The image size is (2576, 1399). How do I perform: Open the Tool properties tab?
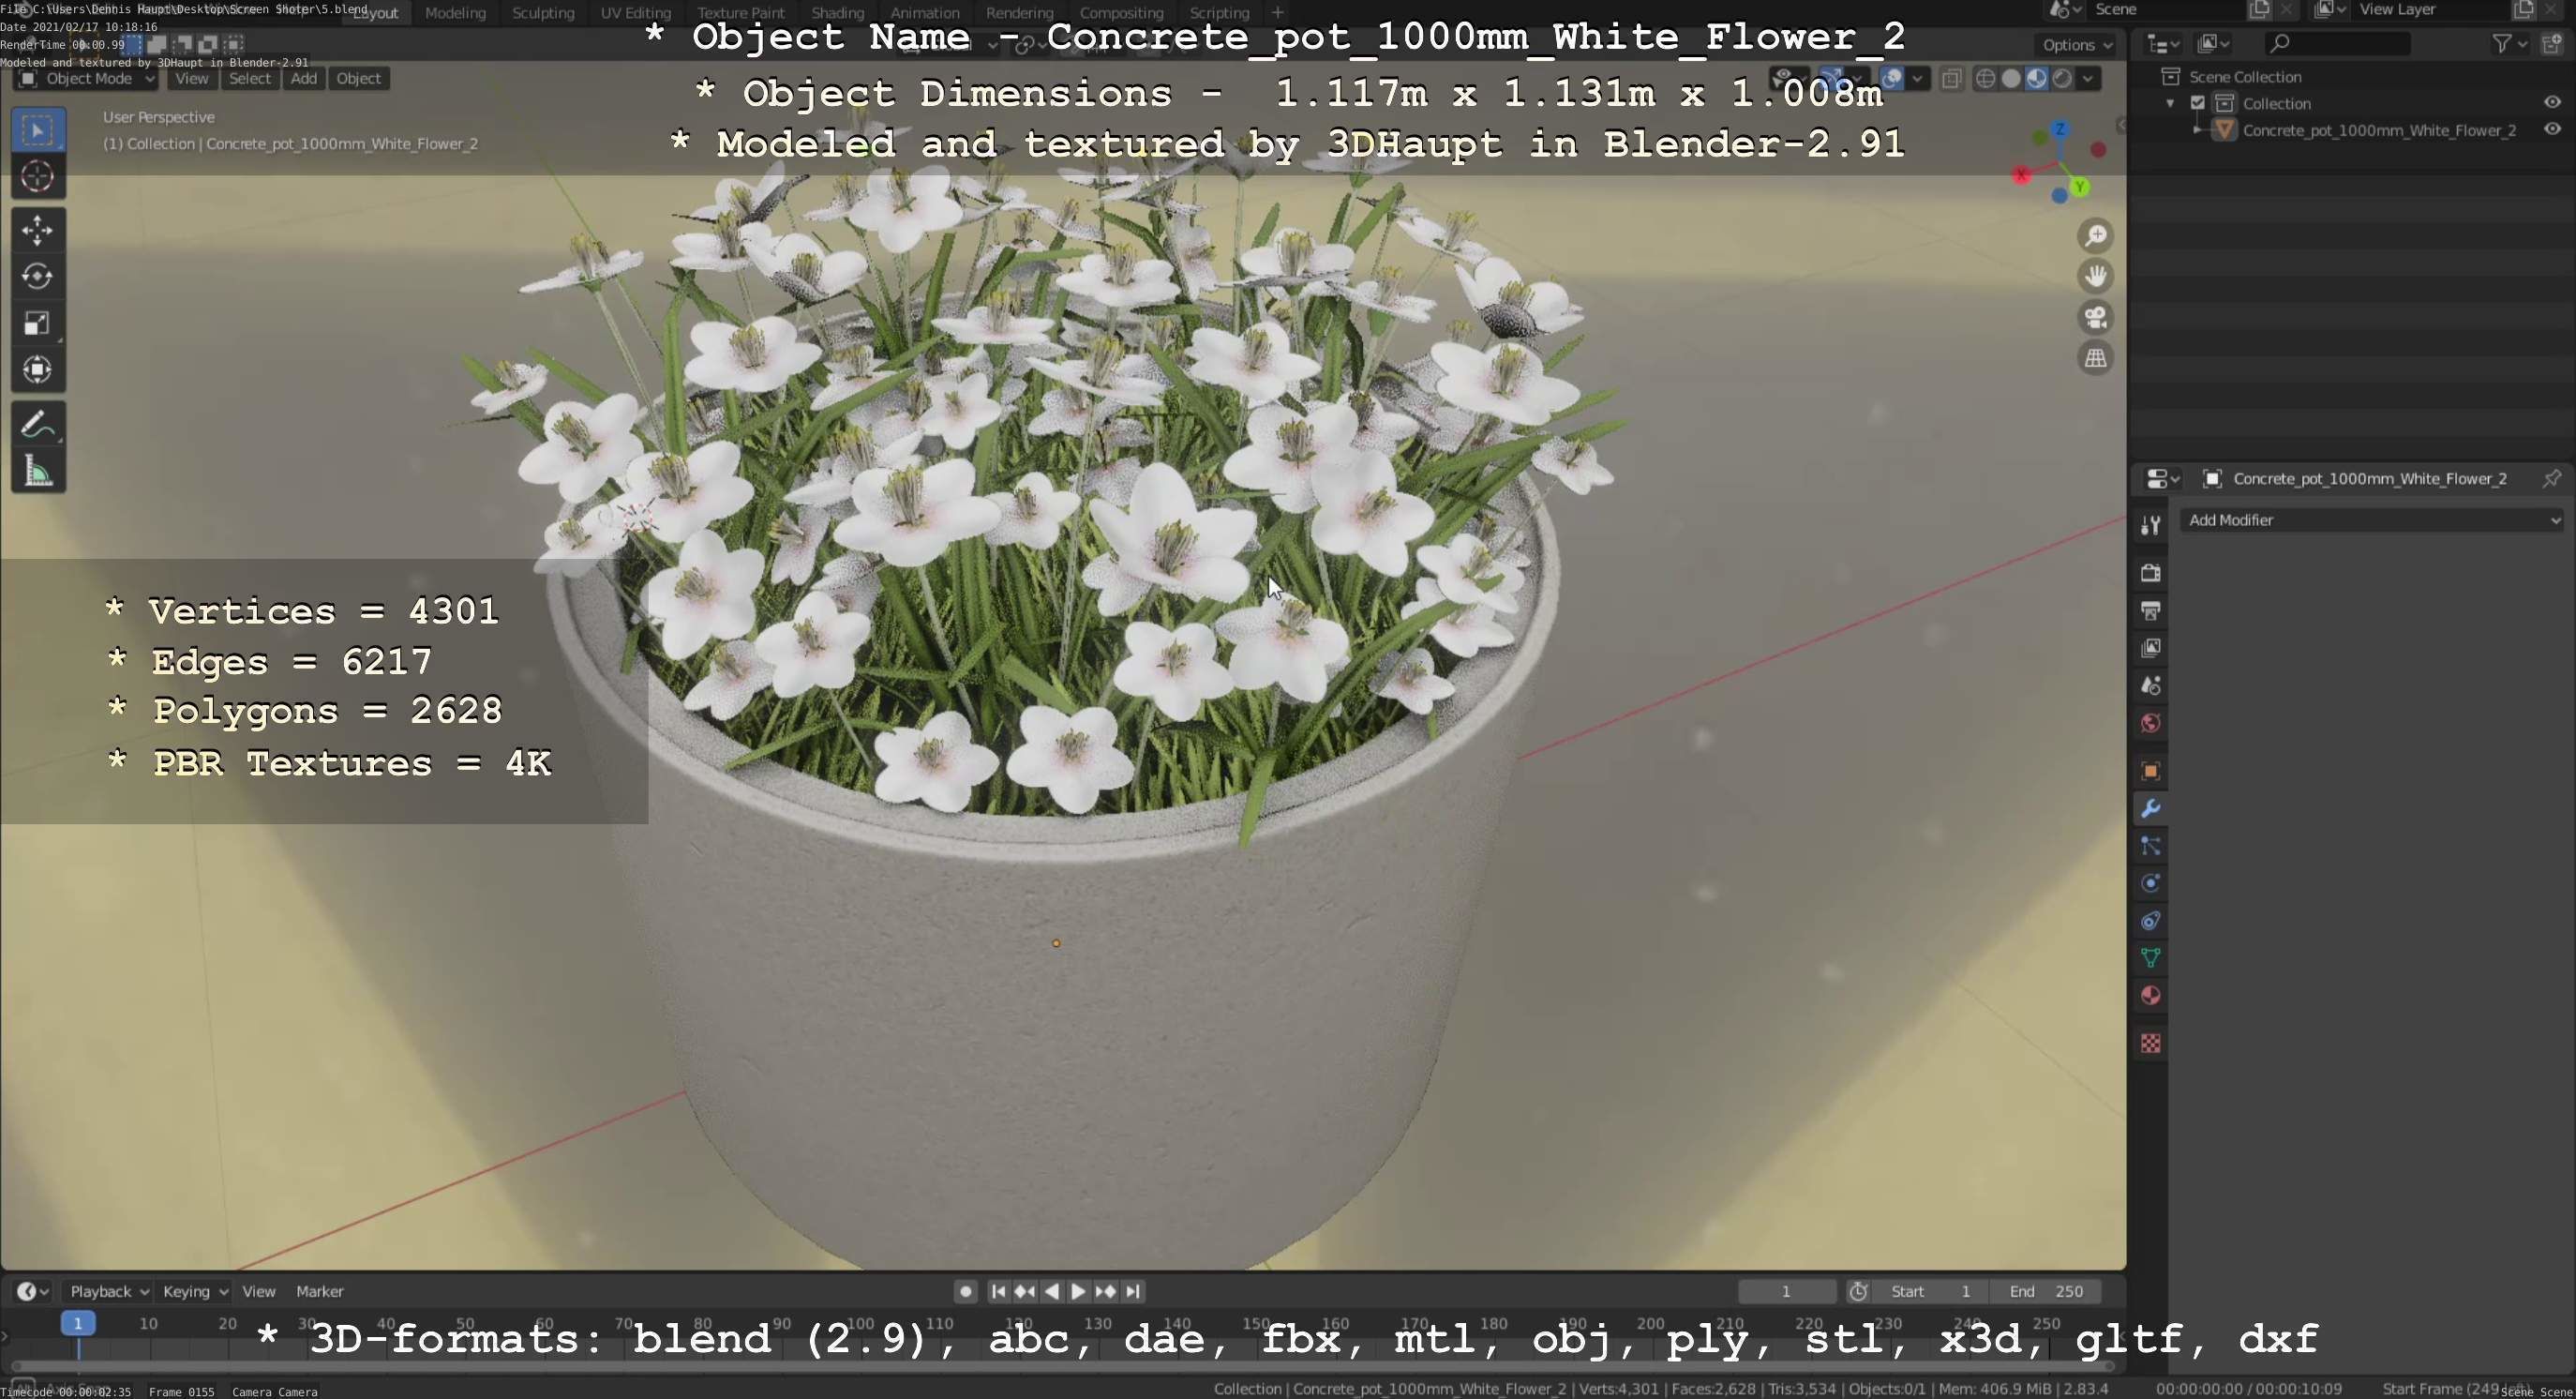click(2151, 525)
